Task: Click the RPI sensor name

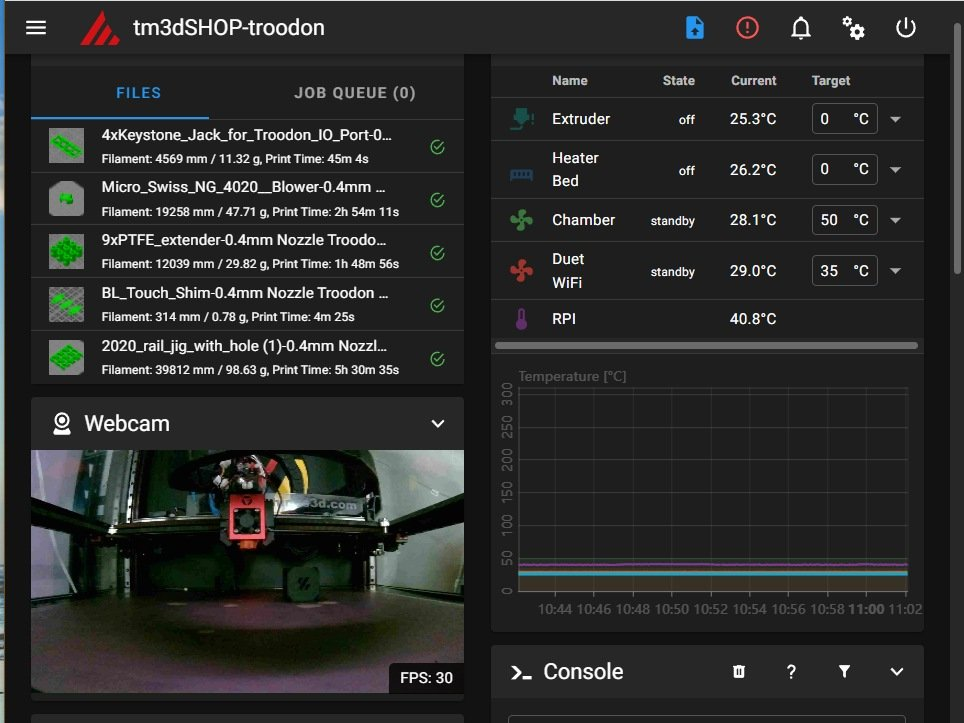Action: [564, 319]
